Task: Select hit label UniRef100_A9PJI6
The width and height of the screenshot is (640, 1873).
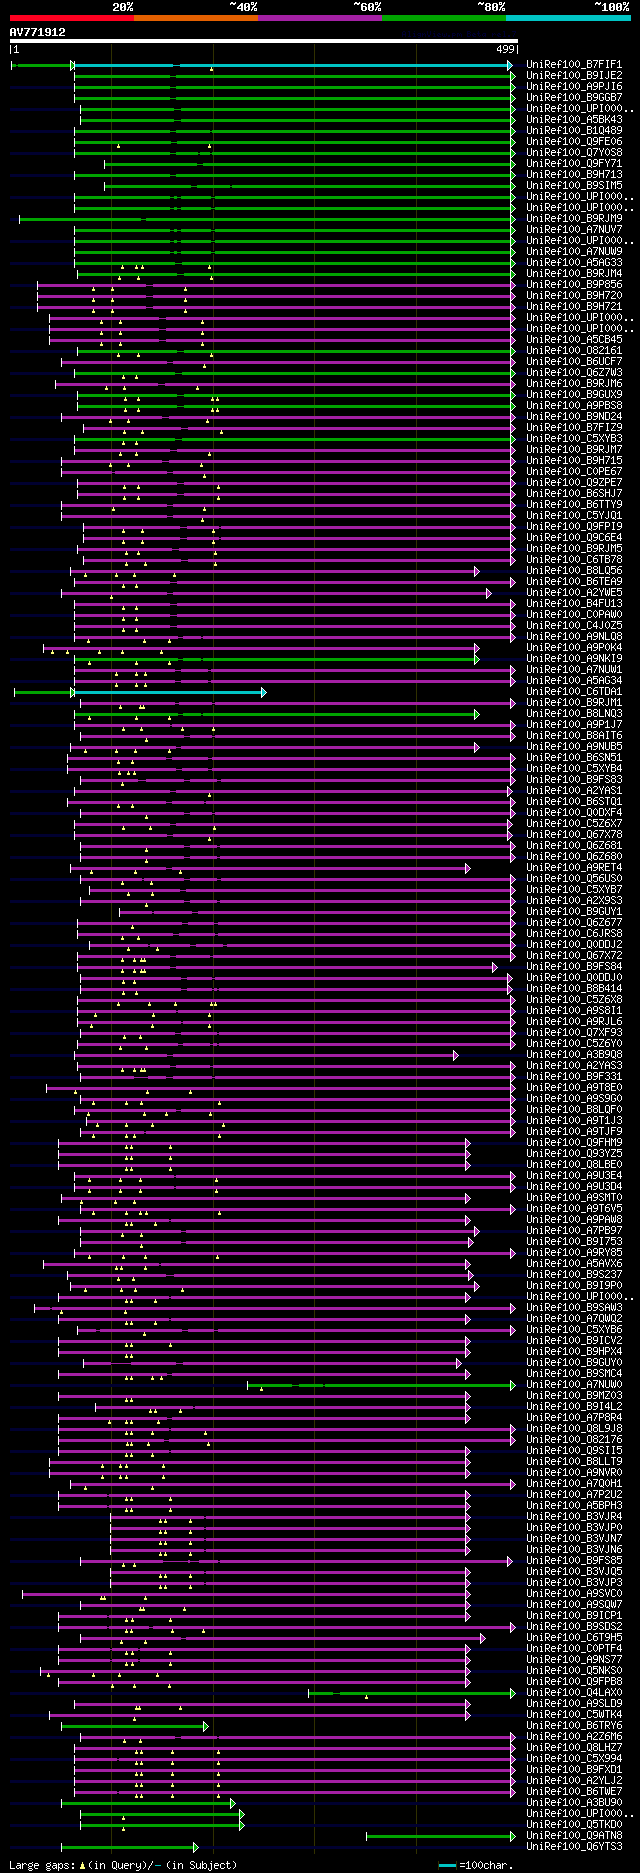Action: (x=574, y=87)
